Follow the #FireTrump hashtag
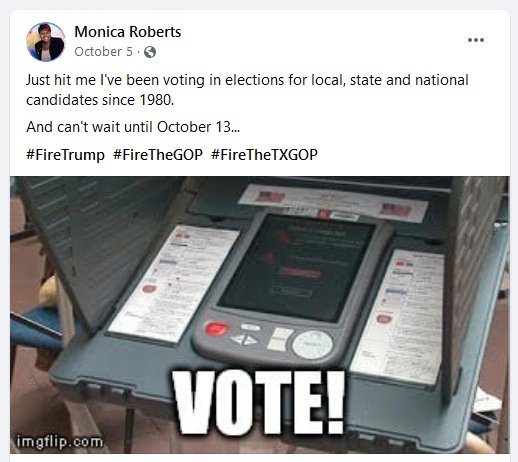 [x=65, y=155]
